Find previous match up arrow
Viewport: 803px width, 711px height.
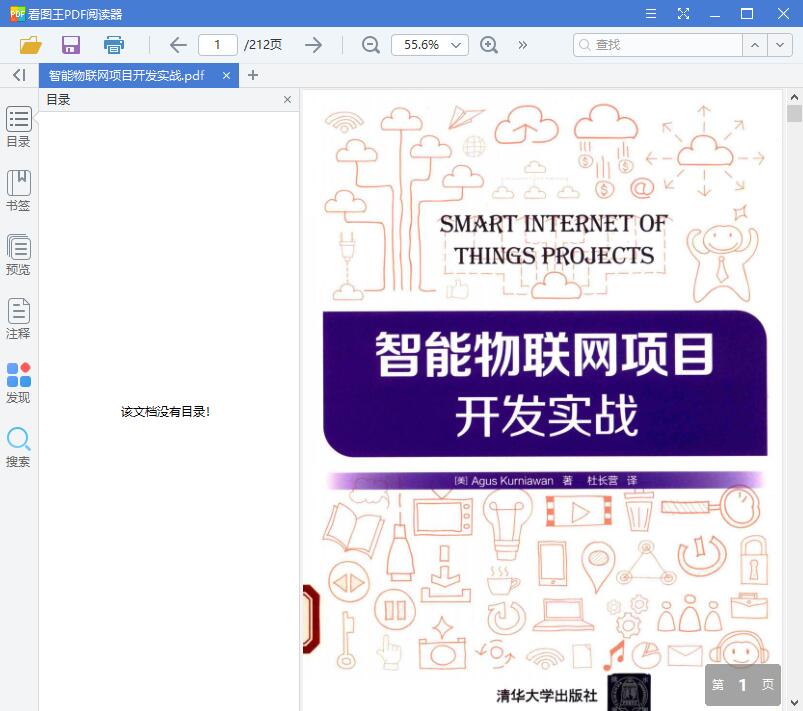755,45
